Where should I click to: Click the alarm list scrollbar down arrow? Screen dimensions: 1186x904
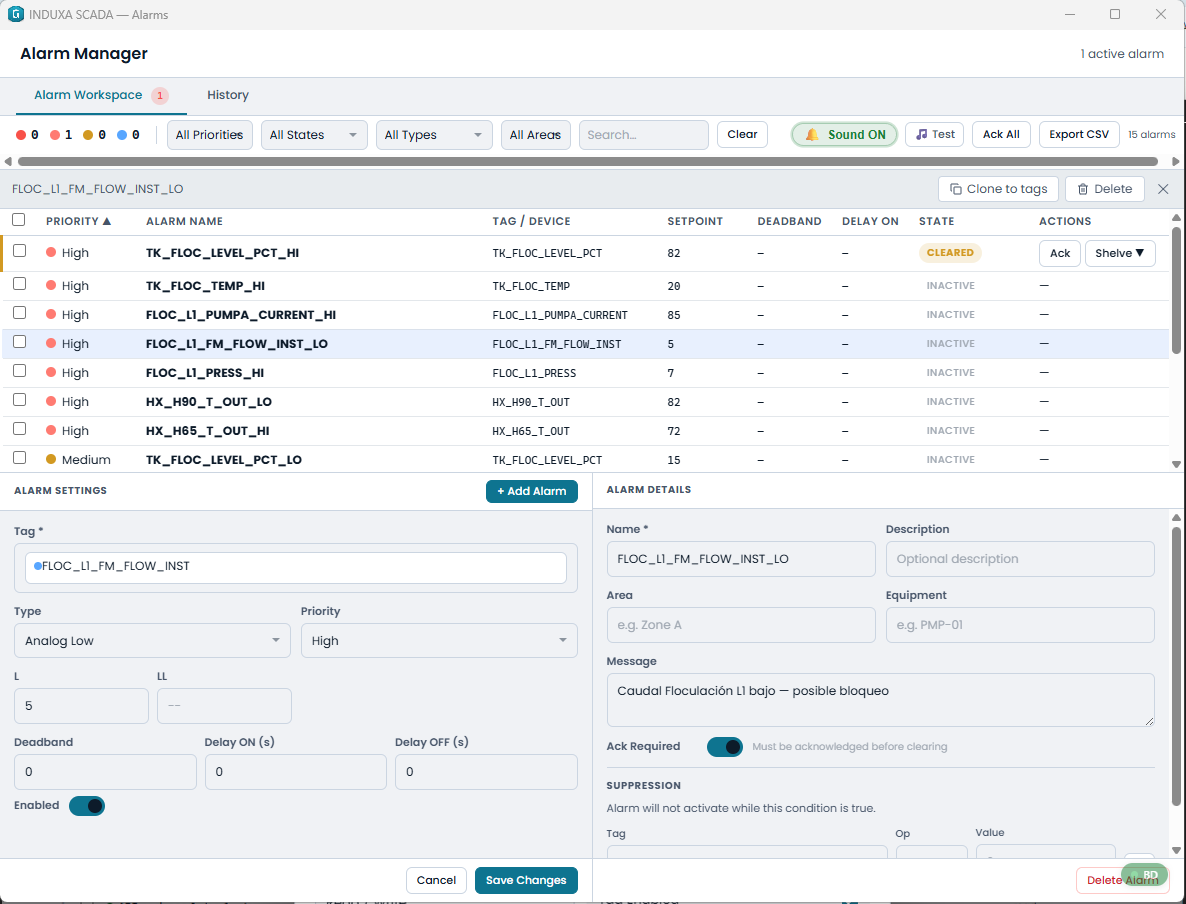click(x=1176, y=464)
